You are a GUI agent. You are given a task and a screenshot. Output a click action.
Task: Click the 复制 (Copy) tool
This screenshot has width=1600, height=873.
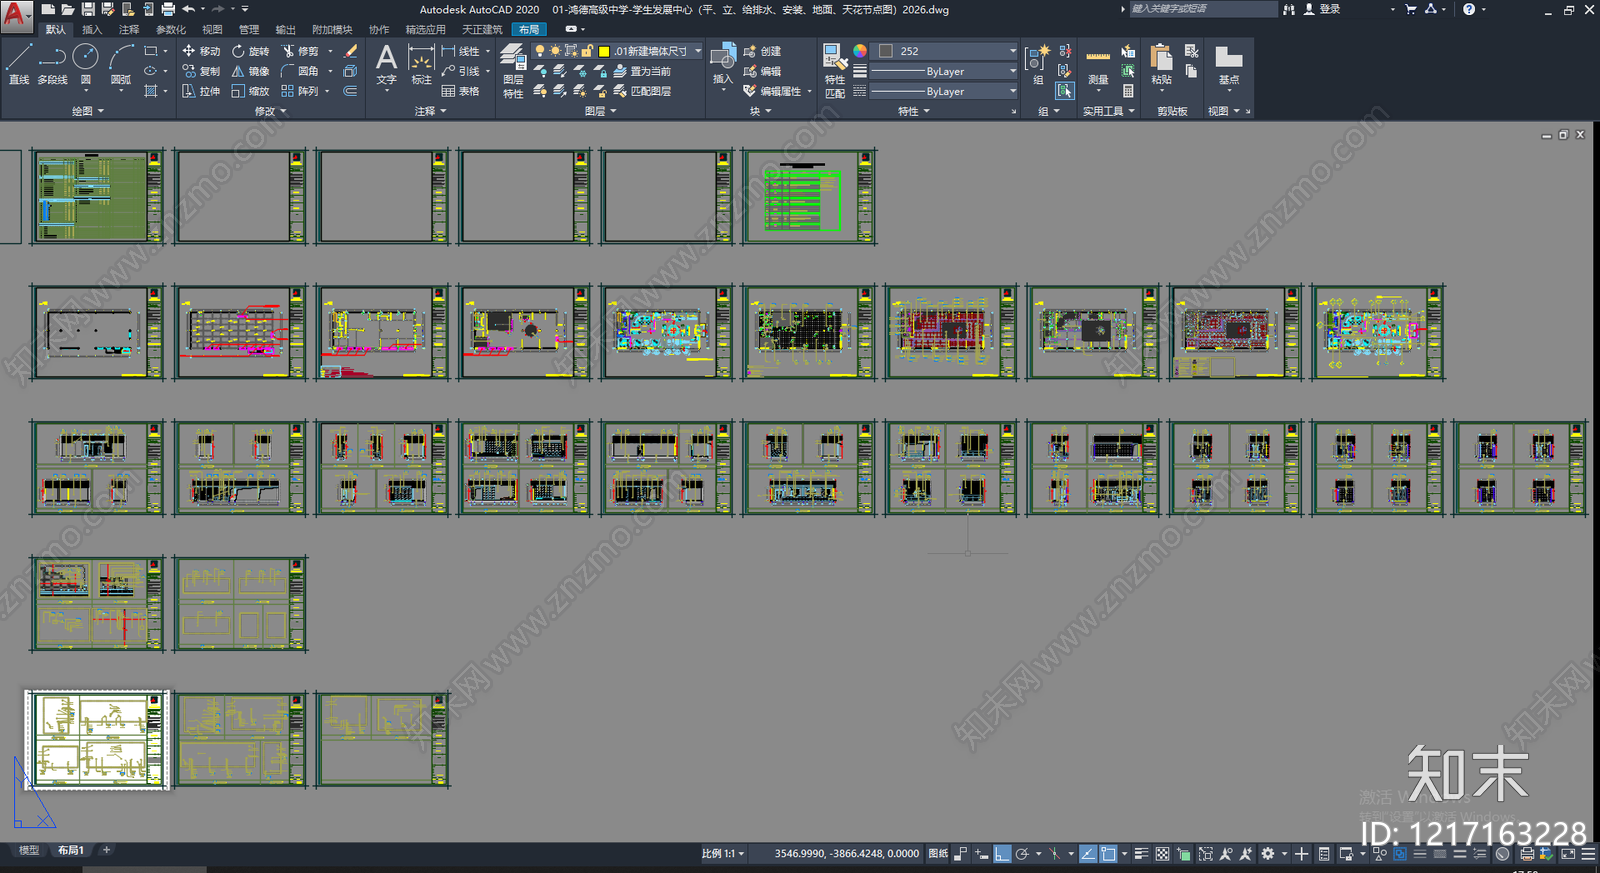pos(200,71)
